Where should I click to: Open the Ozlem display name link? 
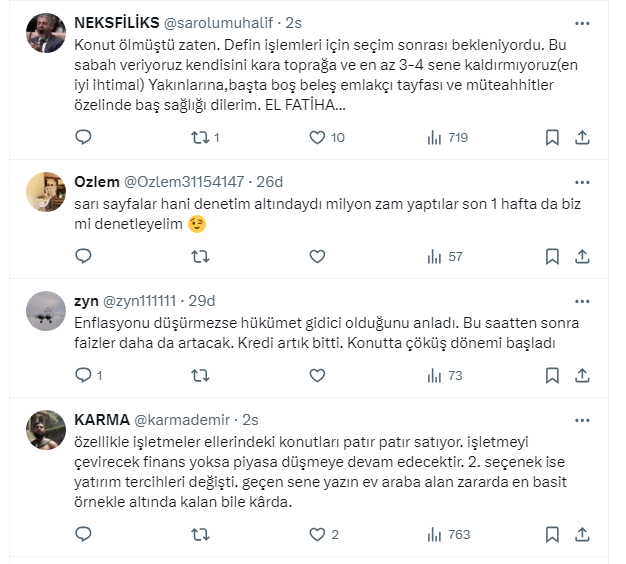click(97, 181)
